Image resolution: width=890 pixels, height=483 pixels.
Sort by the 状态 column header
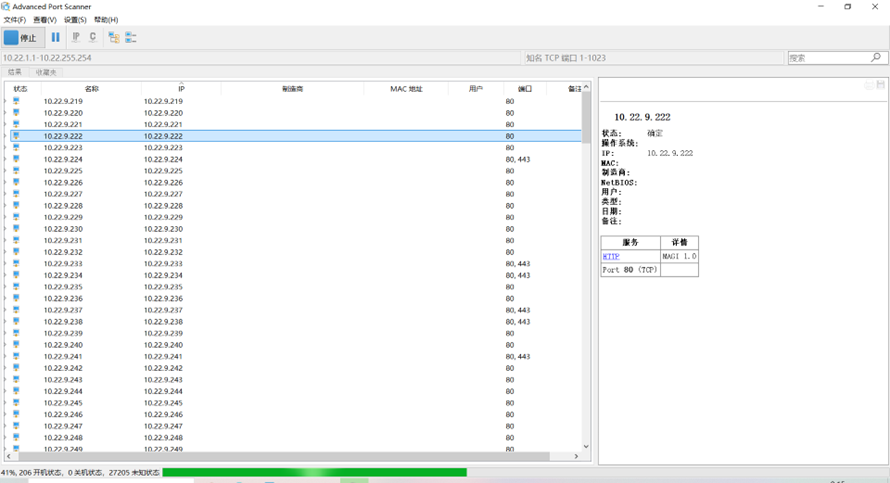coord(20,89)
